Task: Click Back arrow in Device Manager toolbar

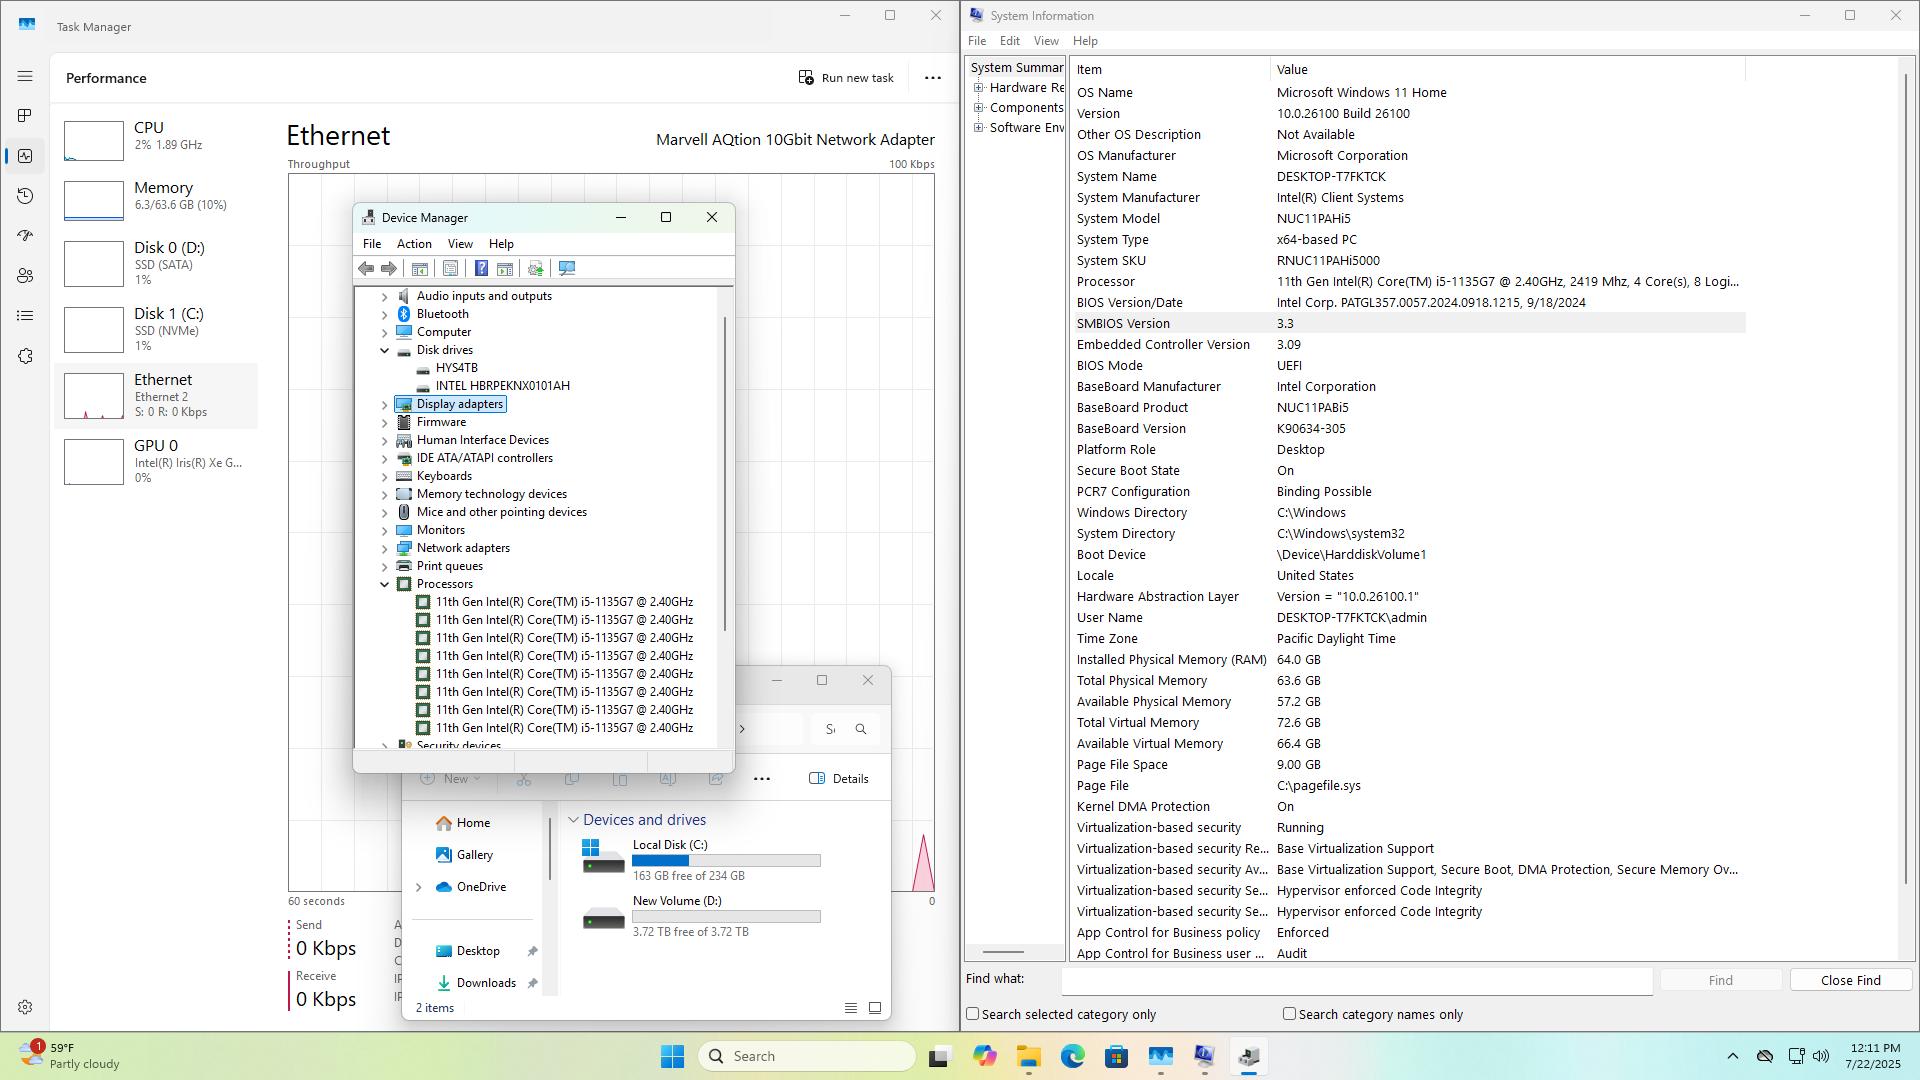Action: [x=366, y=268]
